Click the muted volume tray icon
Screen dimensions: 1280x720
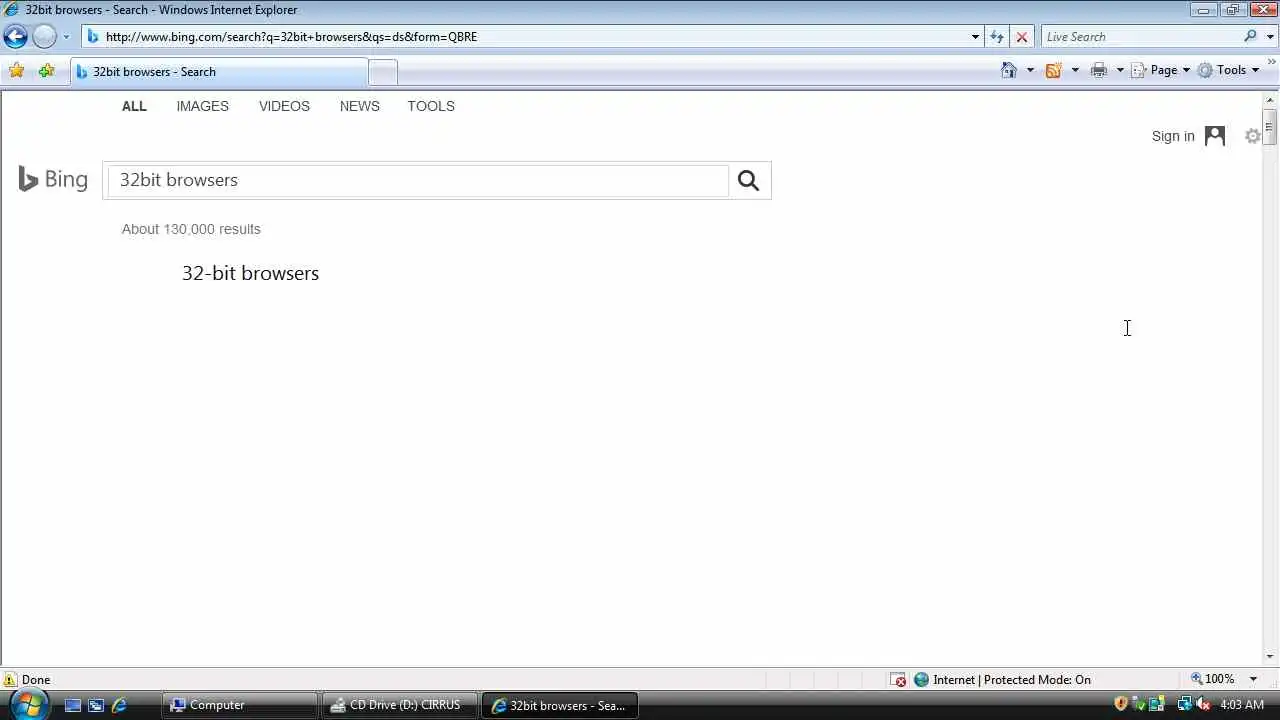click(1203, 704)
